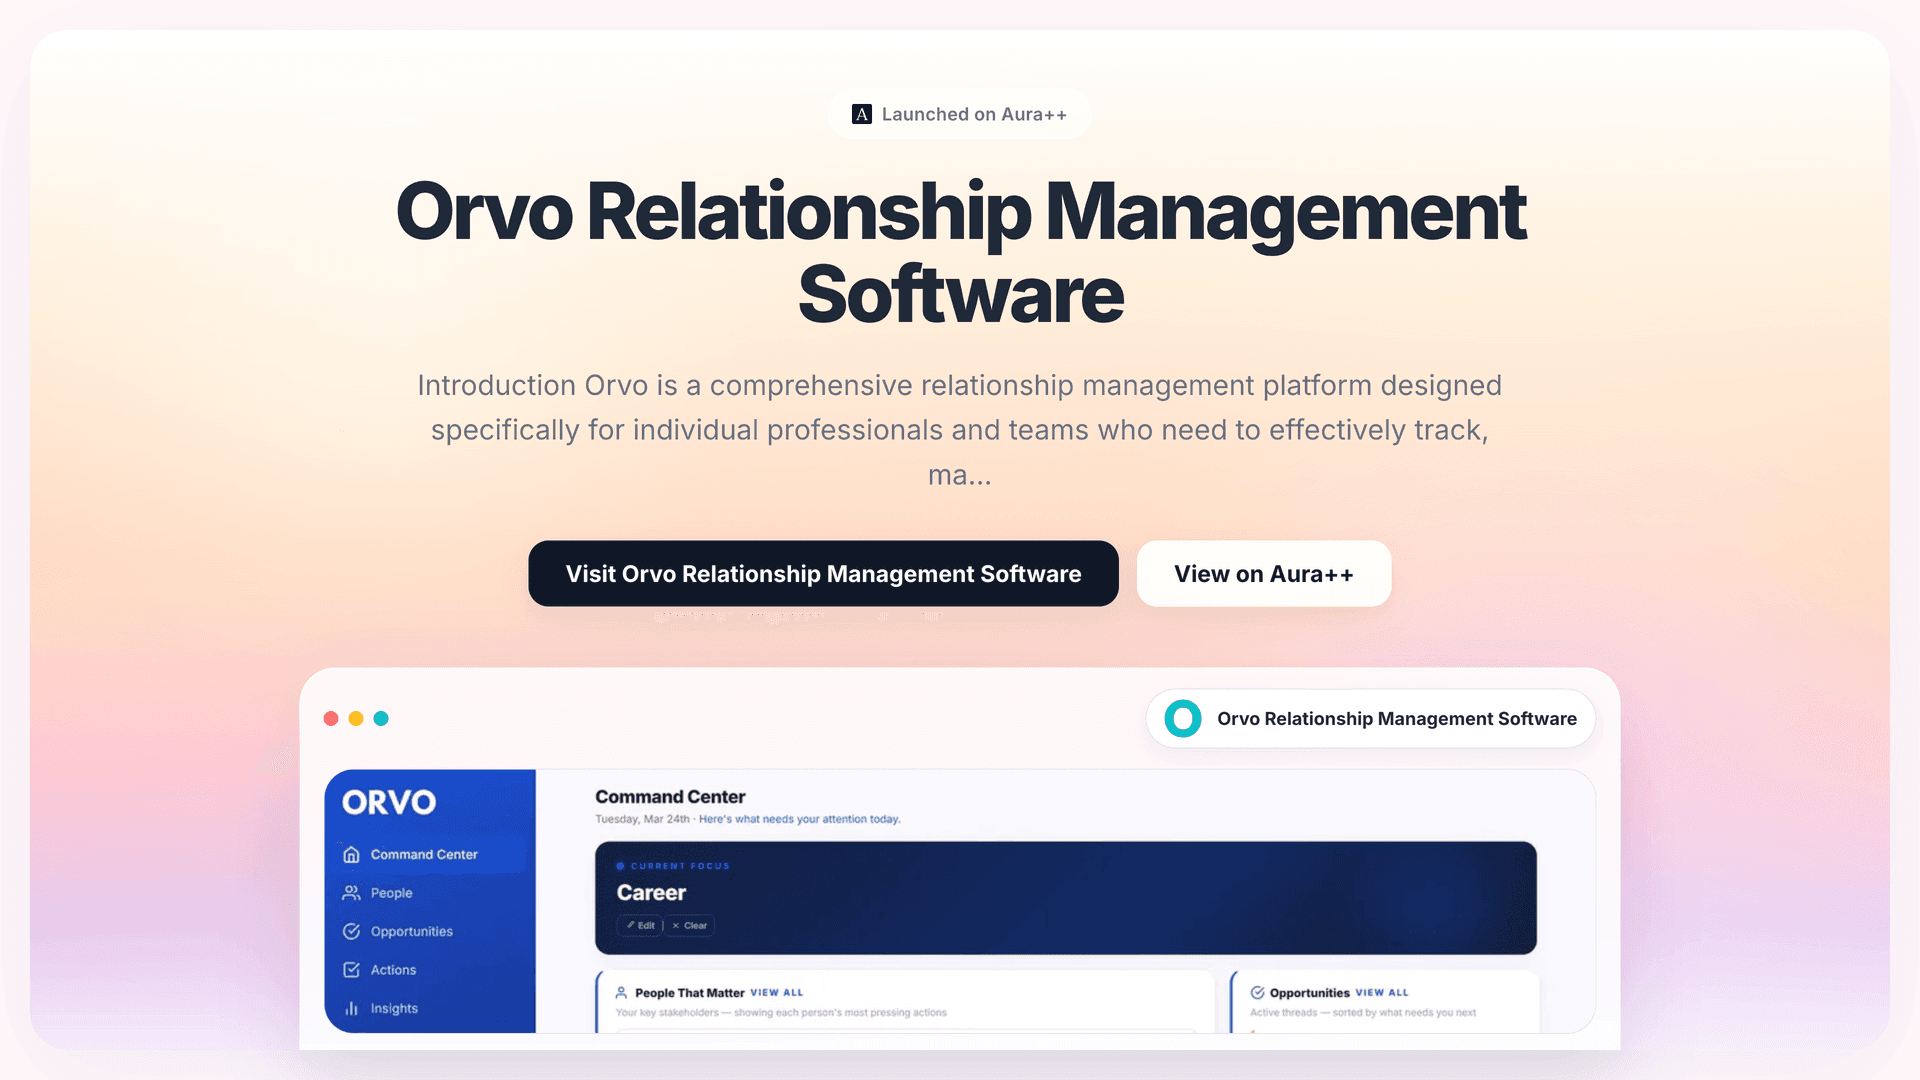The height and width of the screenshot is (1080, 1920).
Task: Click the introduction description paragraph
Action: tap(960, 430)
